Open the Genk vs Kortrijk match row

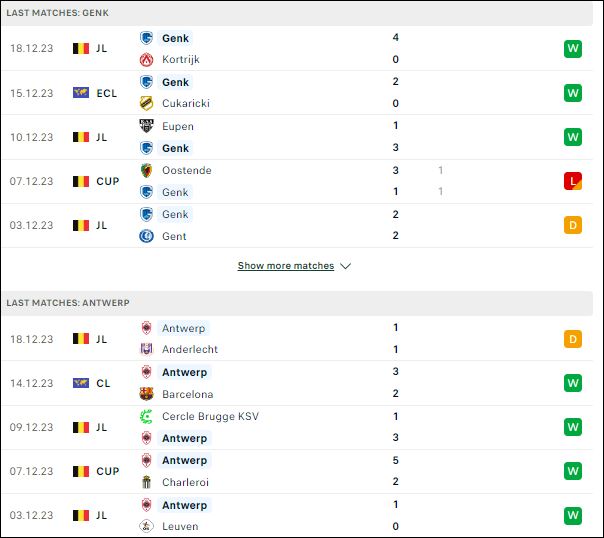point(297,49)
